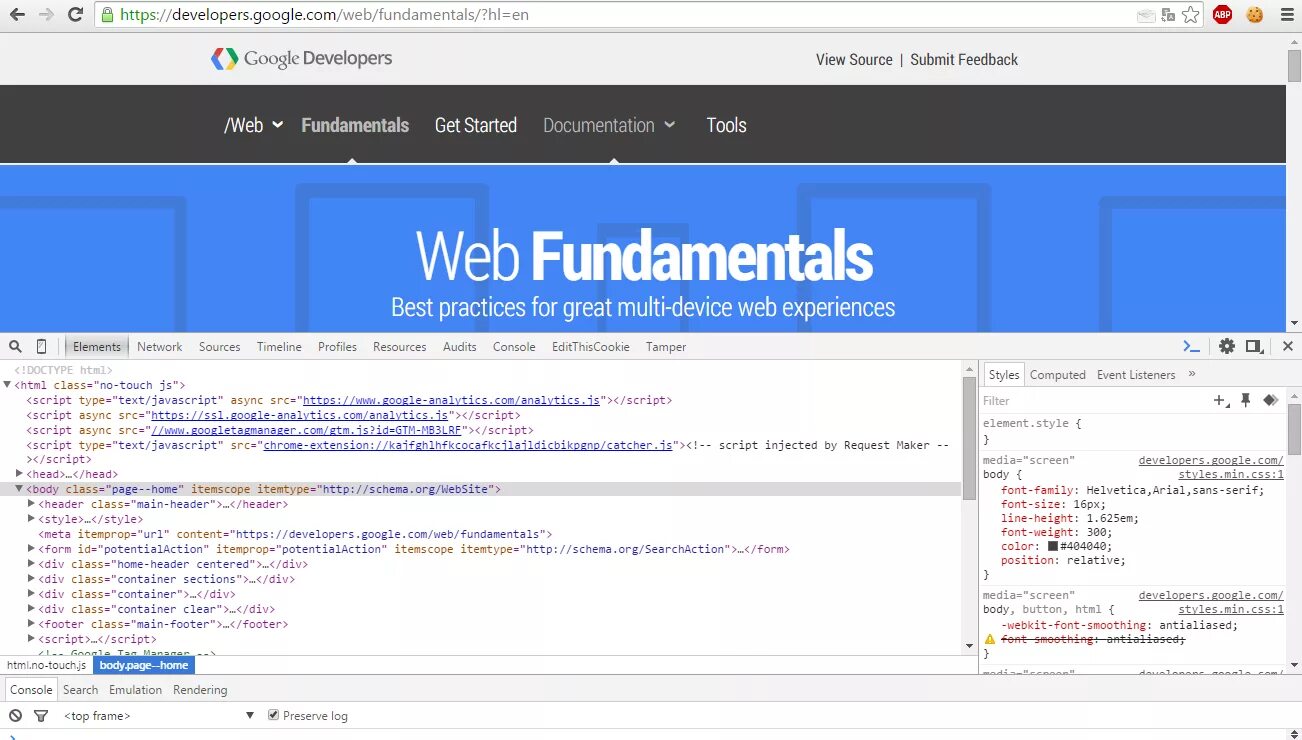Open the Tamper DevTools tab
The image size is (1302, 740).
(666, 347)
